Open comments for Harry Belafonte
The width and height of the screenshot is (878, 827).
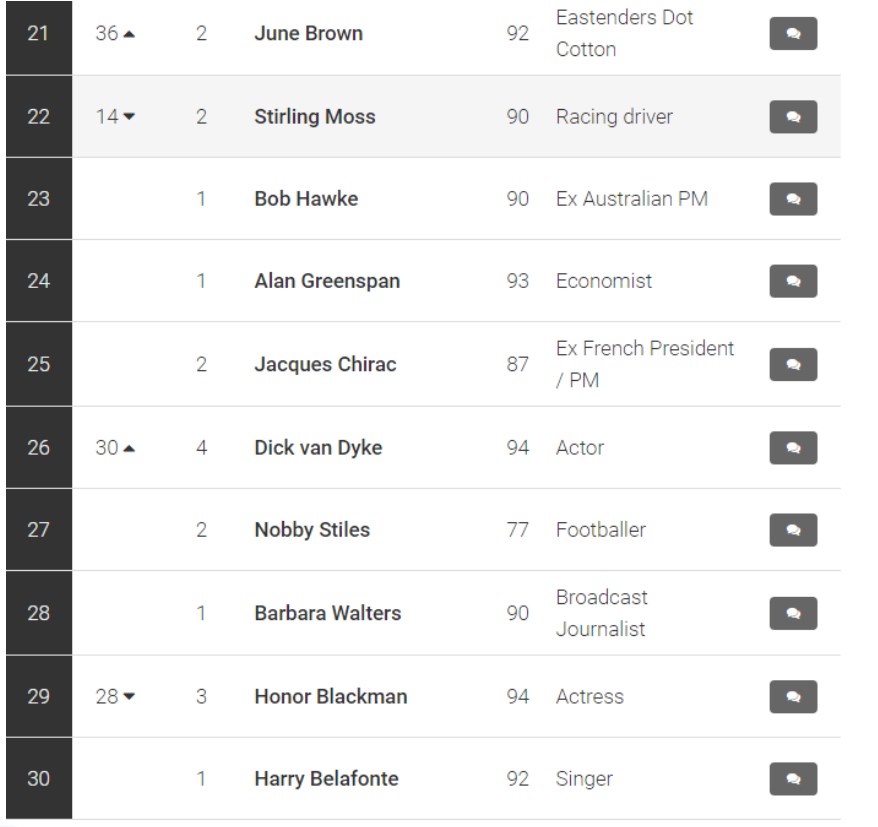[793, 779]
